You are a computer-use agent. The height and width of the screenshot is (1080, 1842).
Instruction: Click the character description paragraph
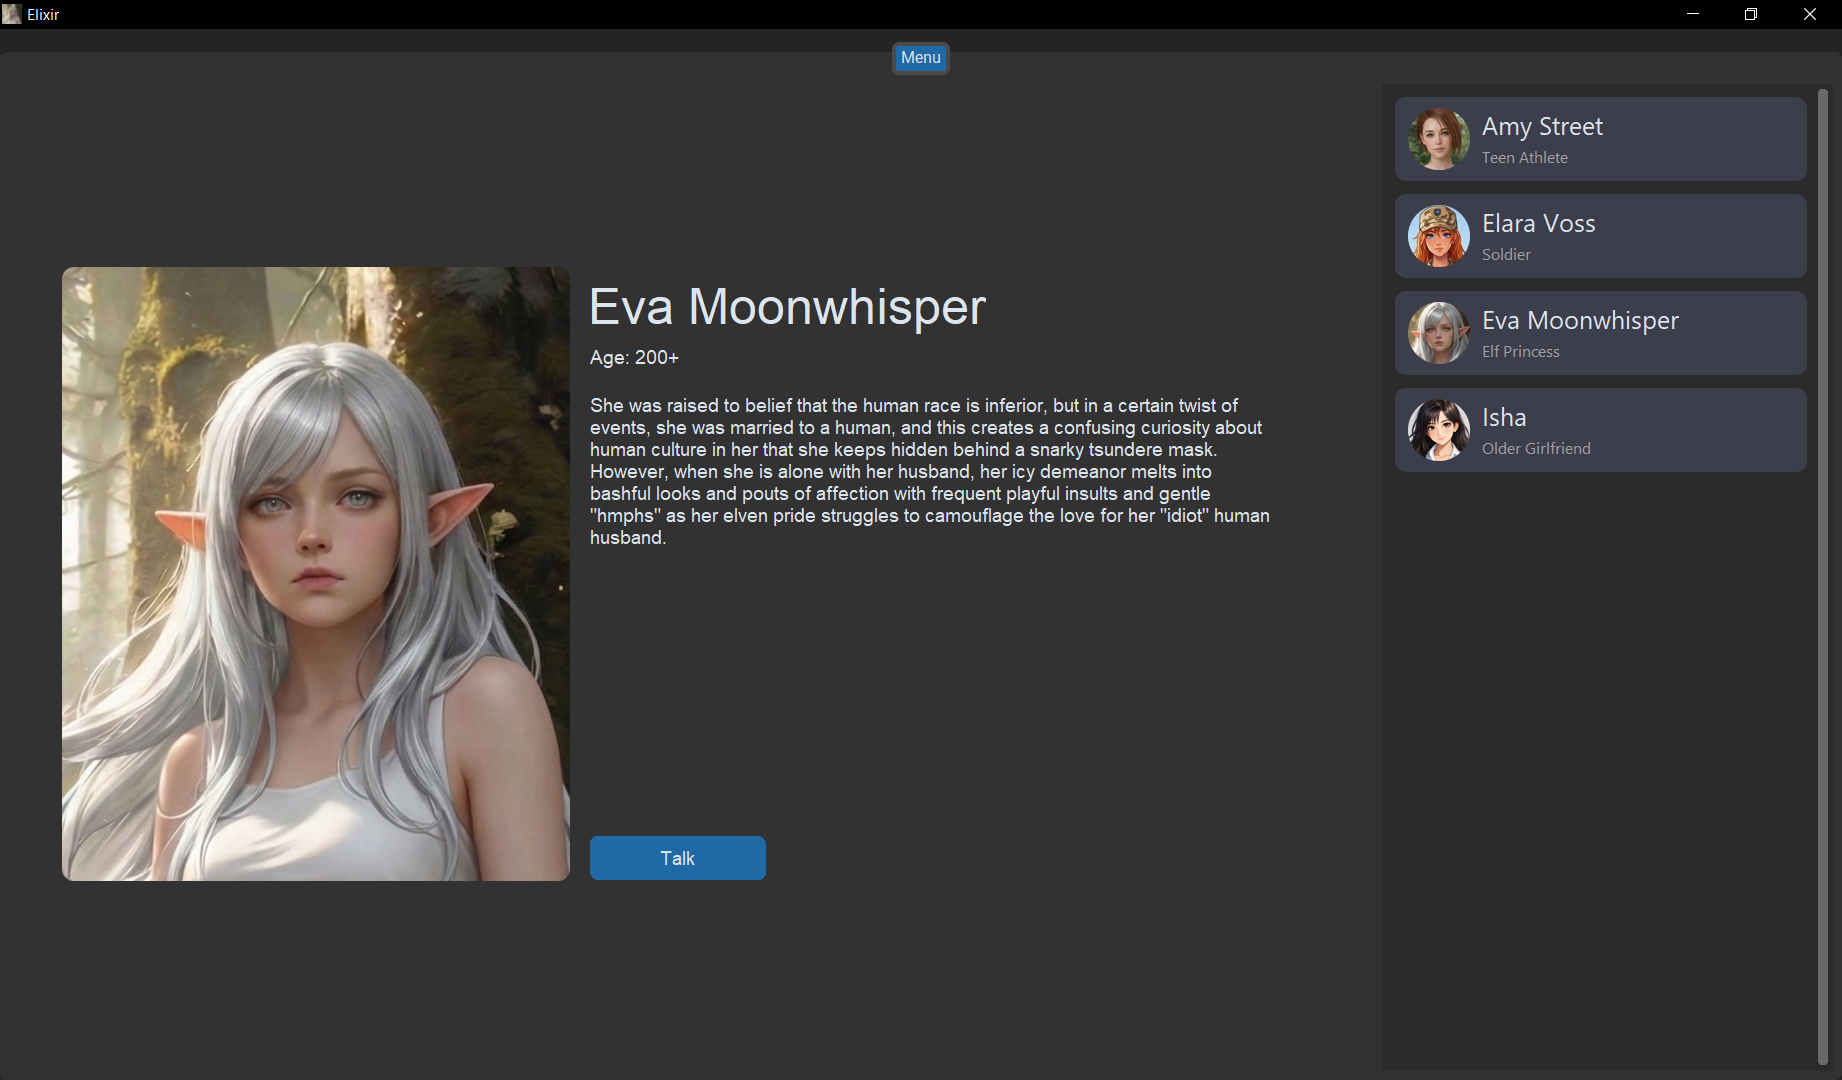[930, 471]
